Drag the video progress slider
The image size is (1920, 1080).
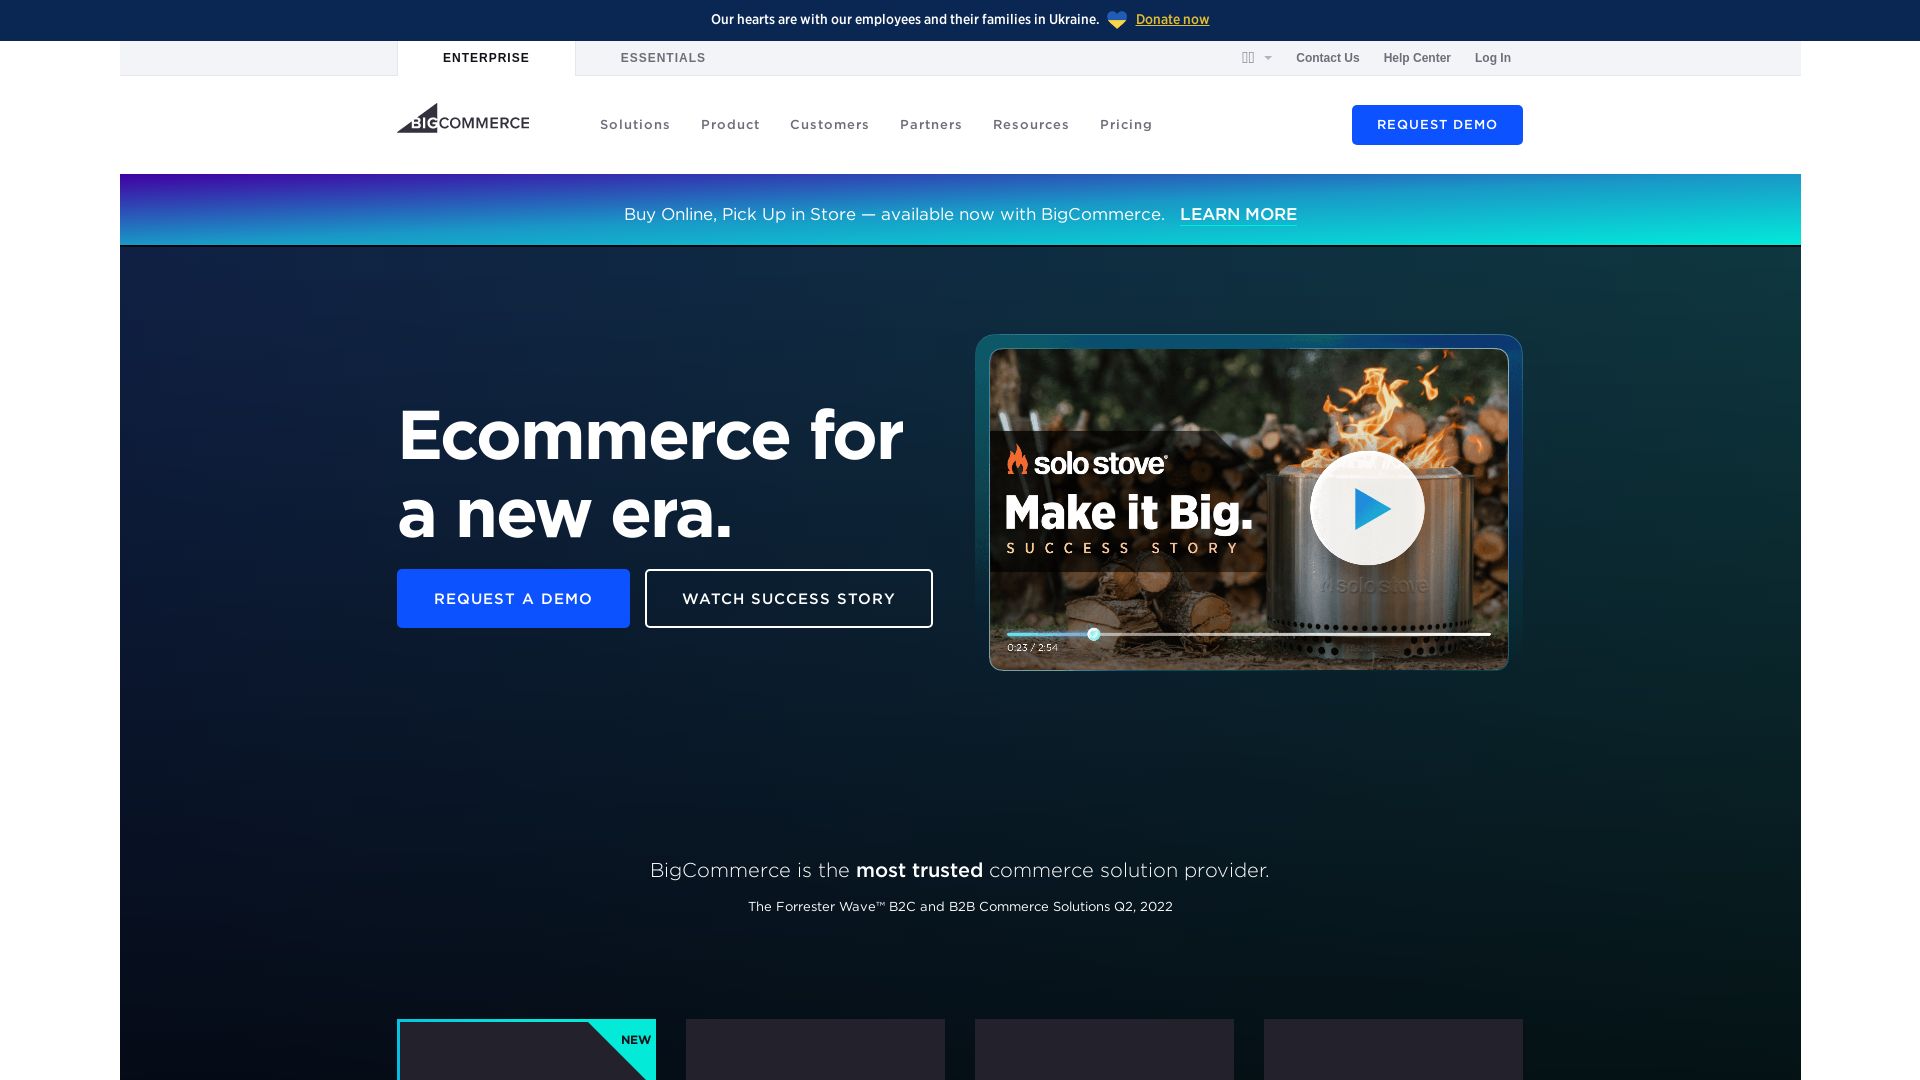point(1092,634)
